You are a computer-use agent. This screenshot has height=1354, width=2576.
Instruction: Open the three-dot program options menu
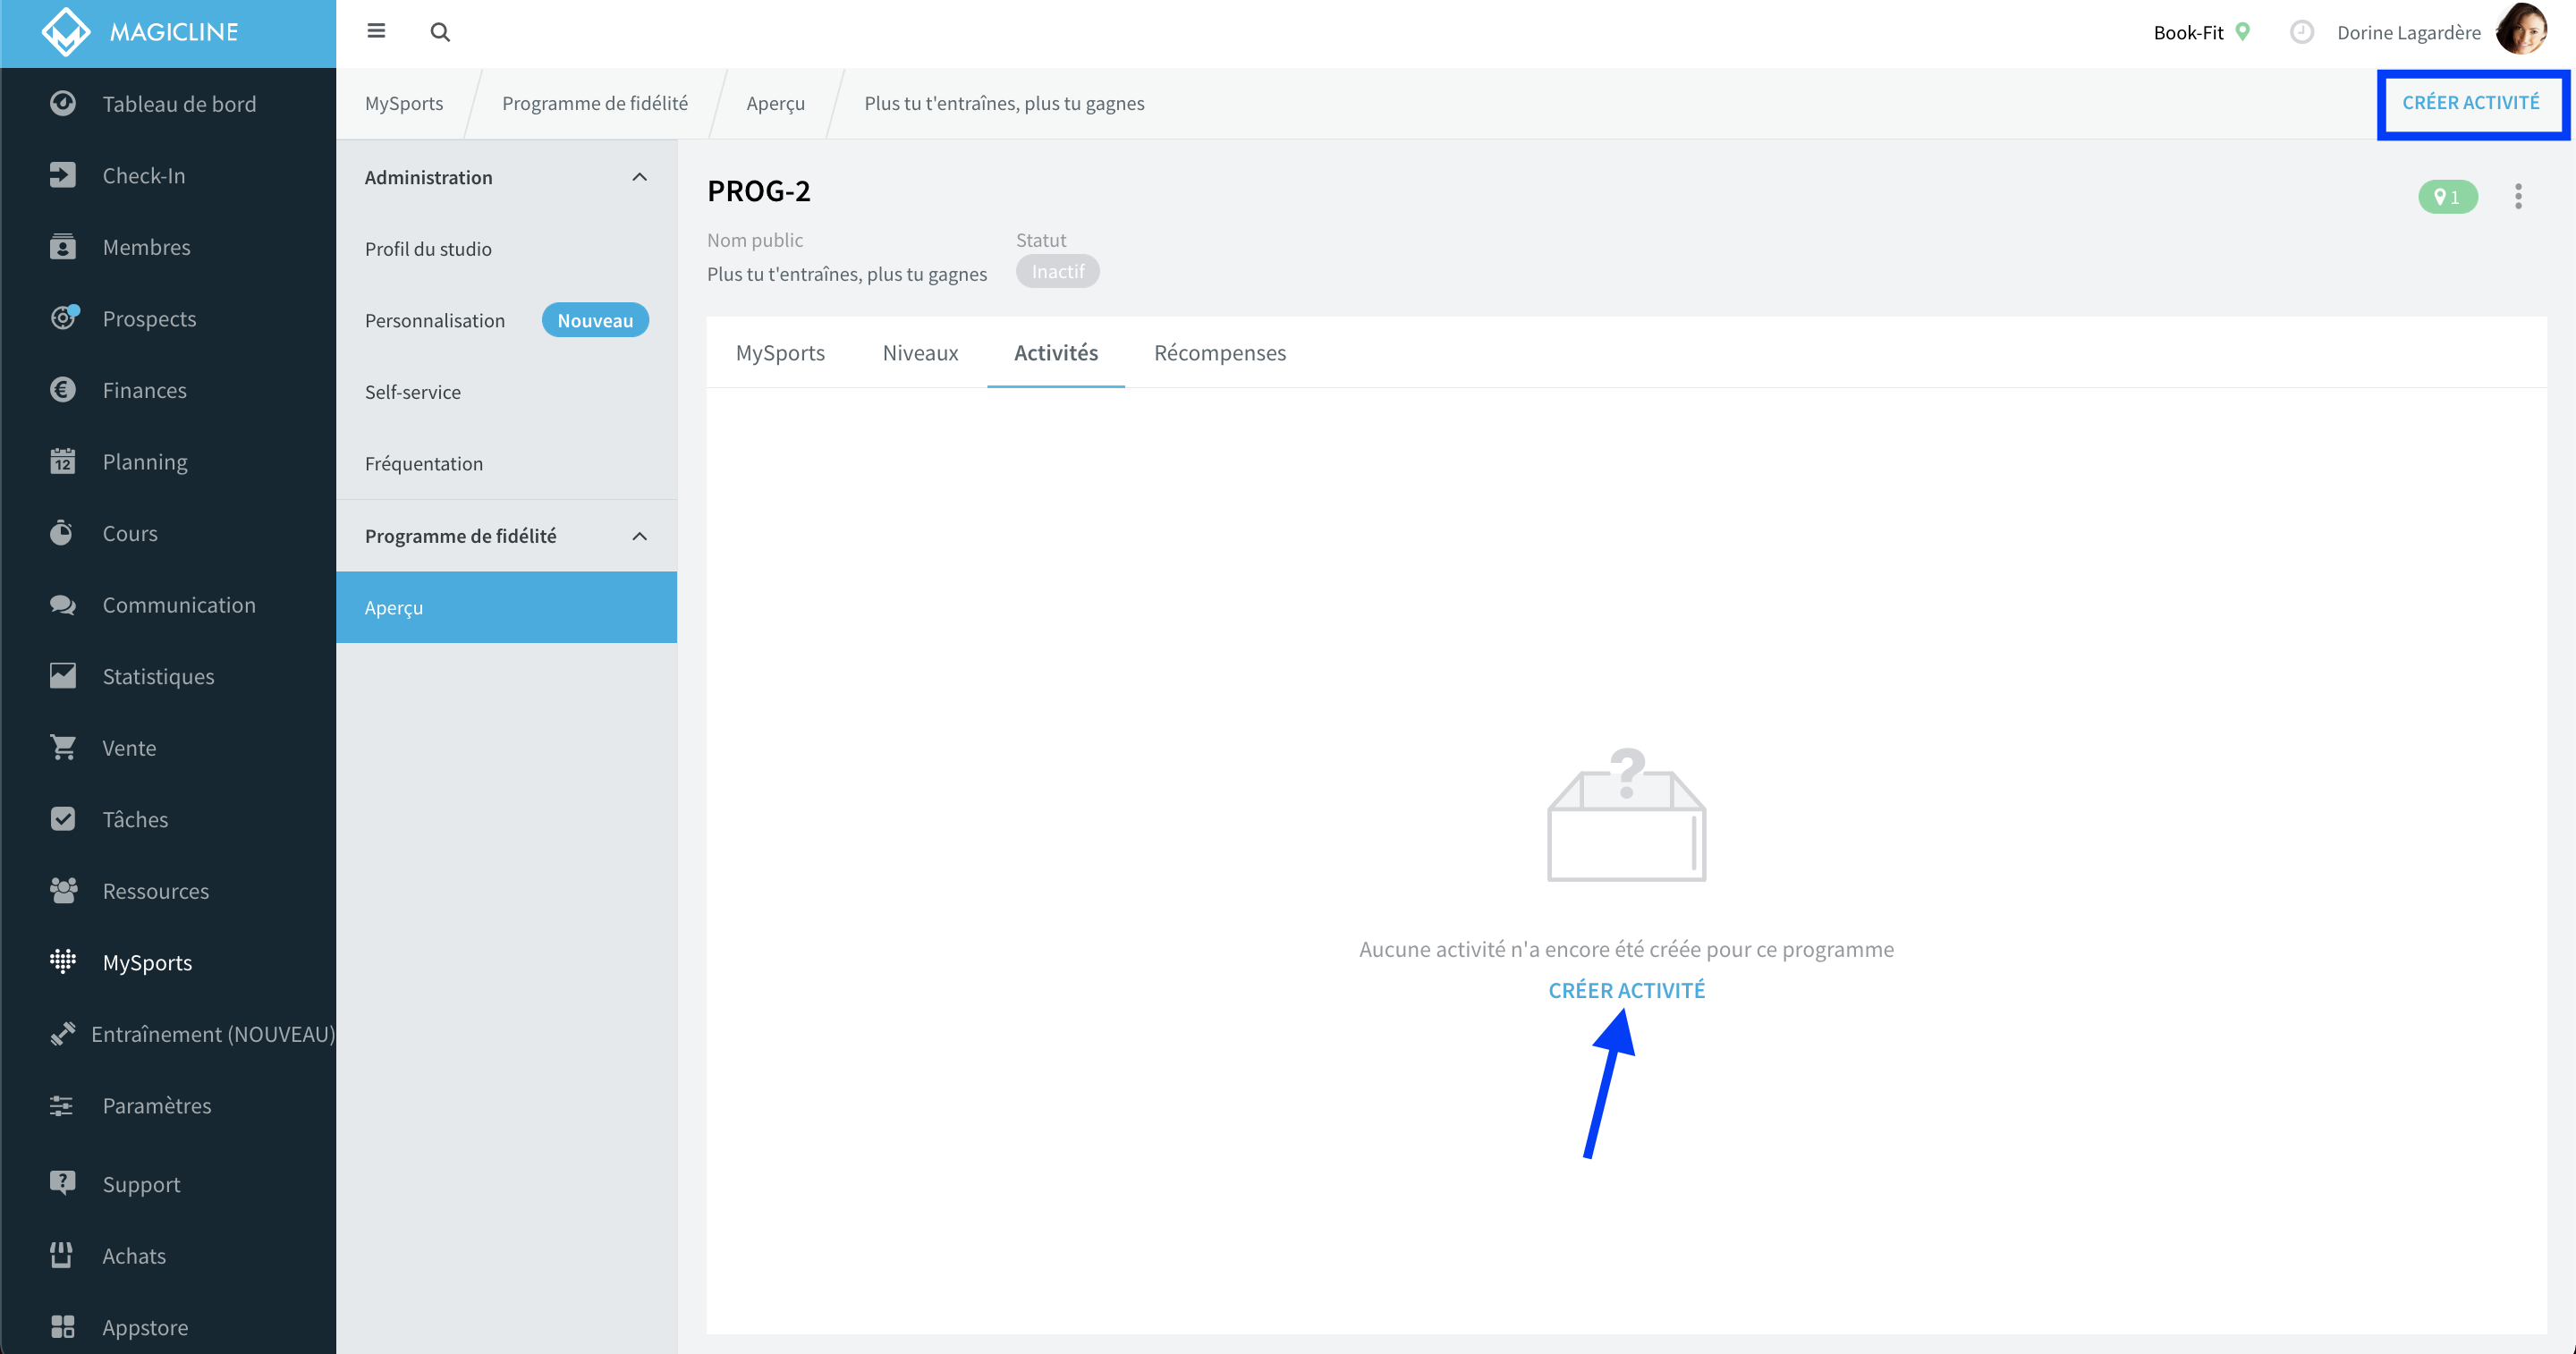click(x=2518, y=196)
